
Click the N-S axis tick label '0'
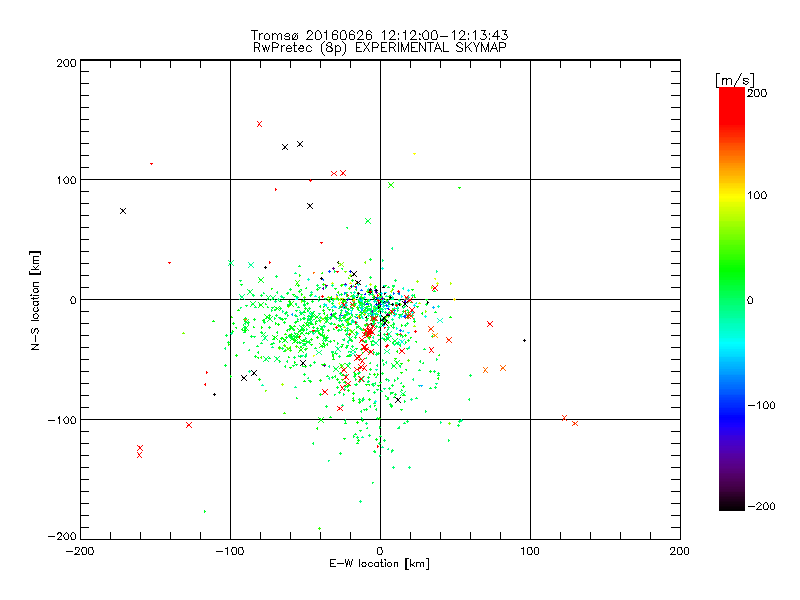click(73, 300)
